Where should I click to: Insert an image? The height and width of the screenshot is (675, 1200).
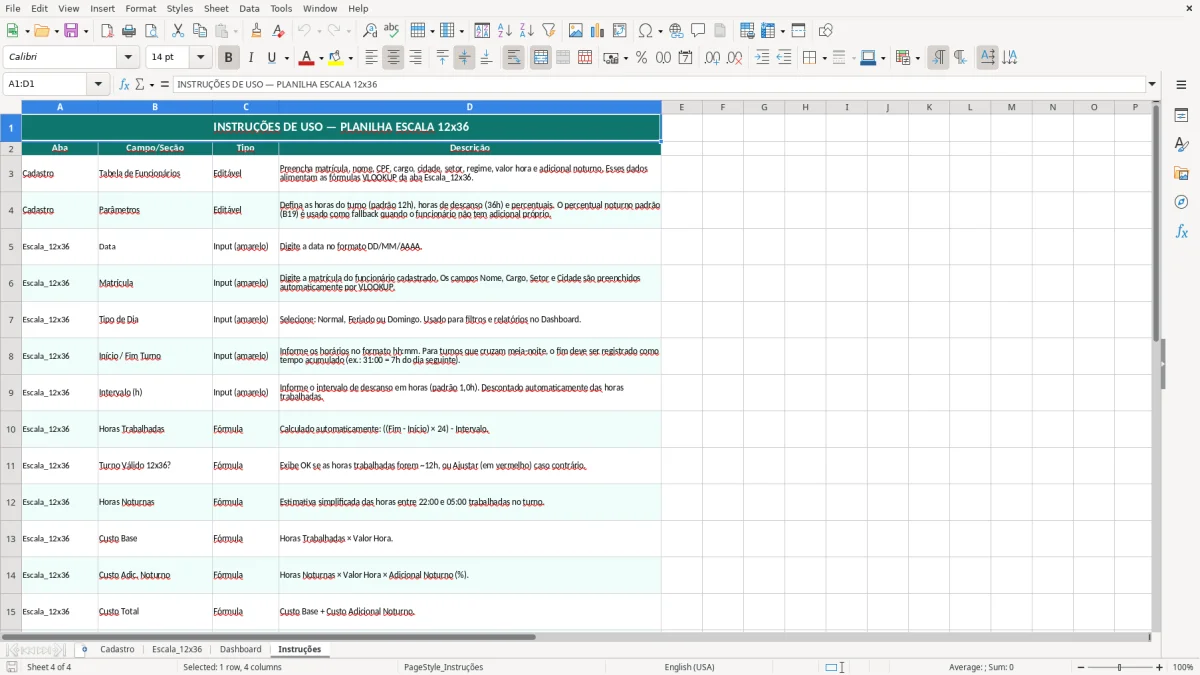point(575,31)
